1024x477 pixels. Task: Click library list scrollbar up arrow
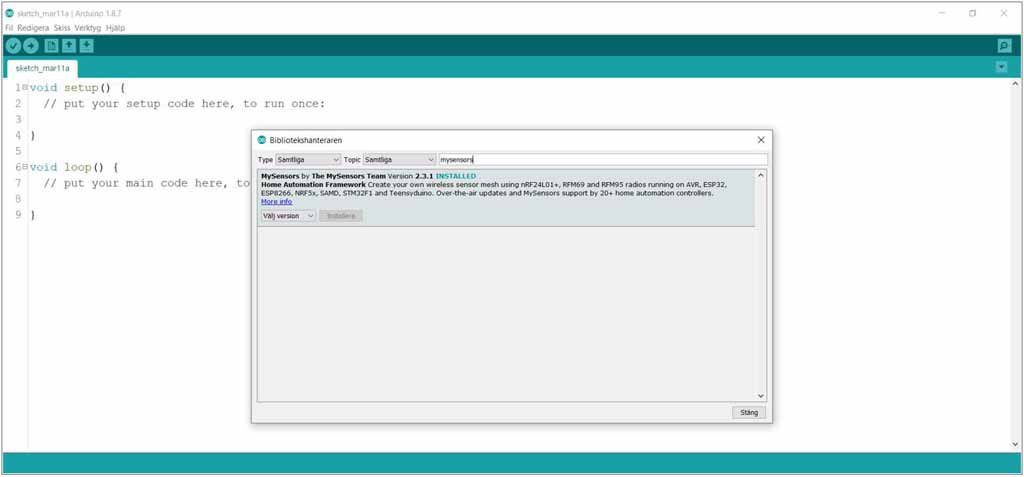(x=760, y=175)
